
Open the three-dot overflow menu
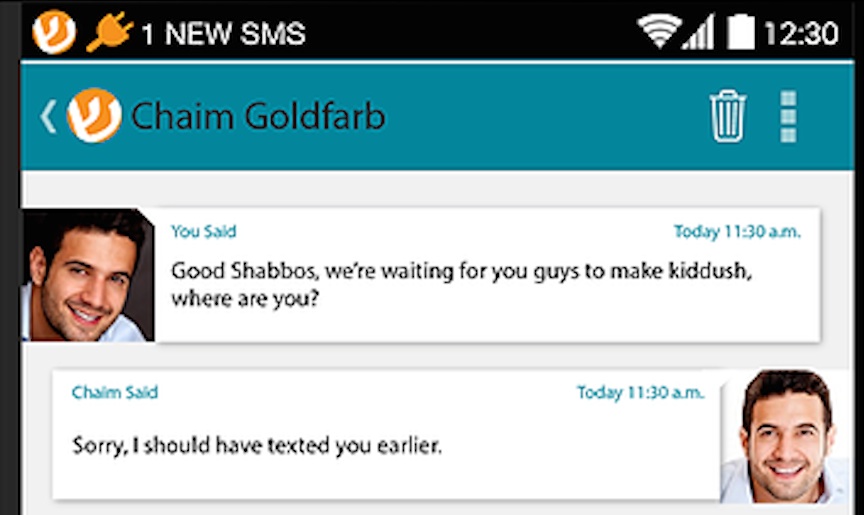789,117
